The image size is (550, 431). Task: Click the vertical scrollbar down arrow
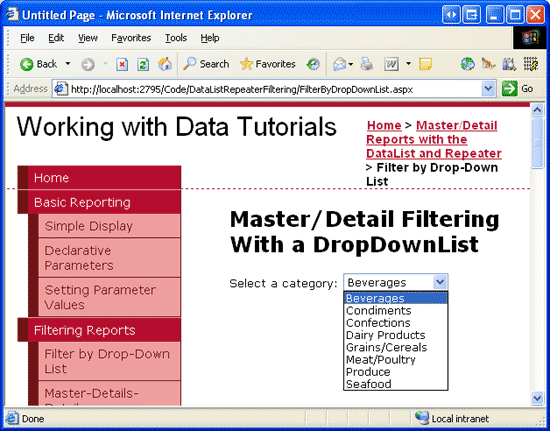click(x=537, y=398)
